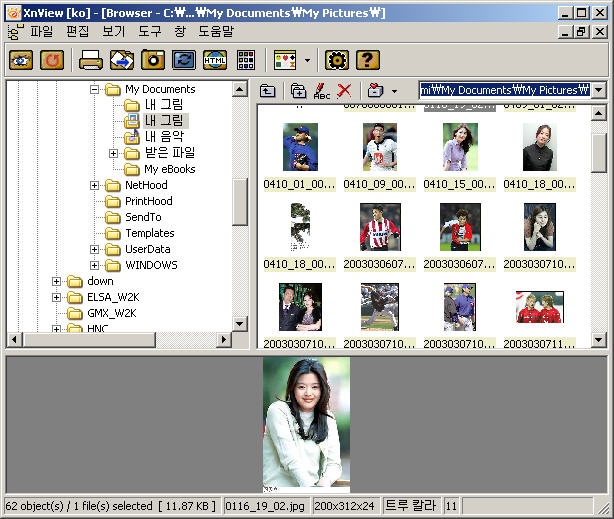Open the view mode dropdown arrow in toolbar

coord(307,60)
